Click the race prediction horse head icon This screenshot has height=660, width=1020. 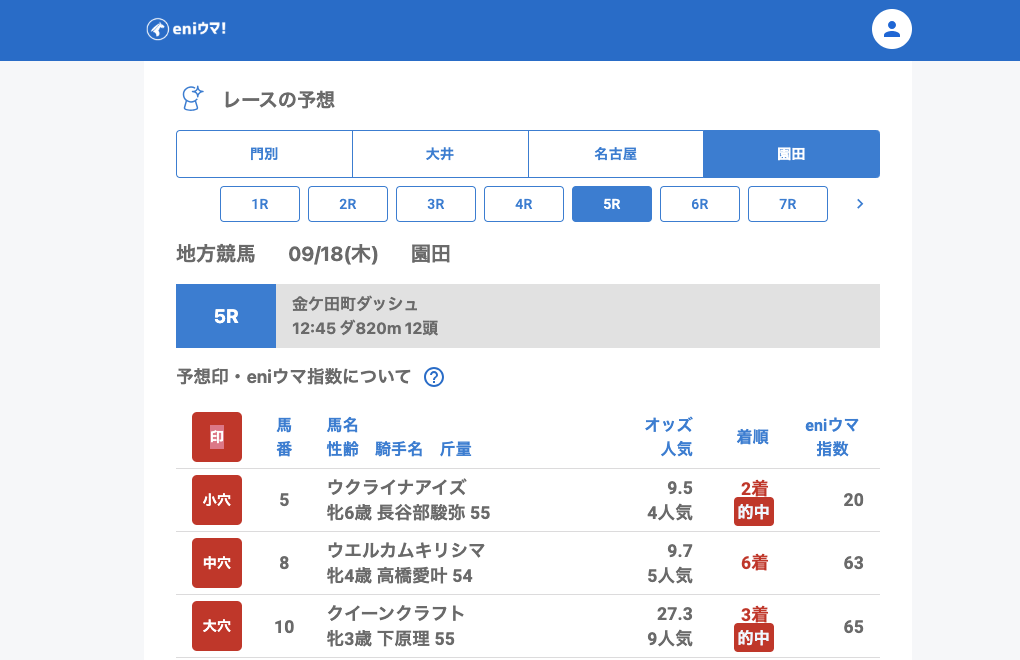pyautogui.click(x=191, y=98)
